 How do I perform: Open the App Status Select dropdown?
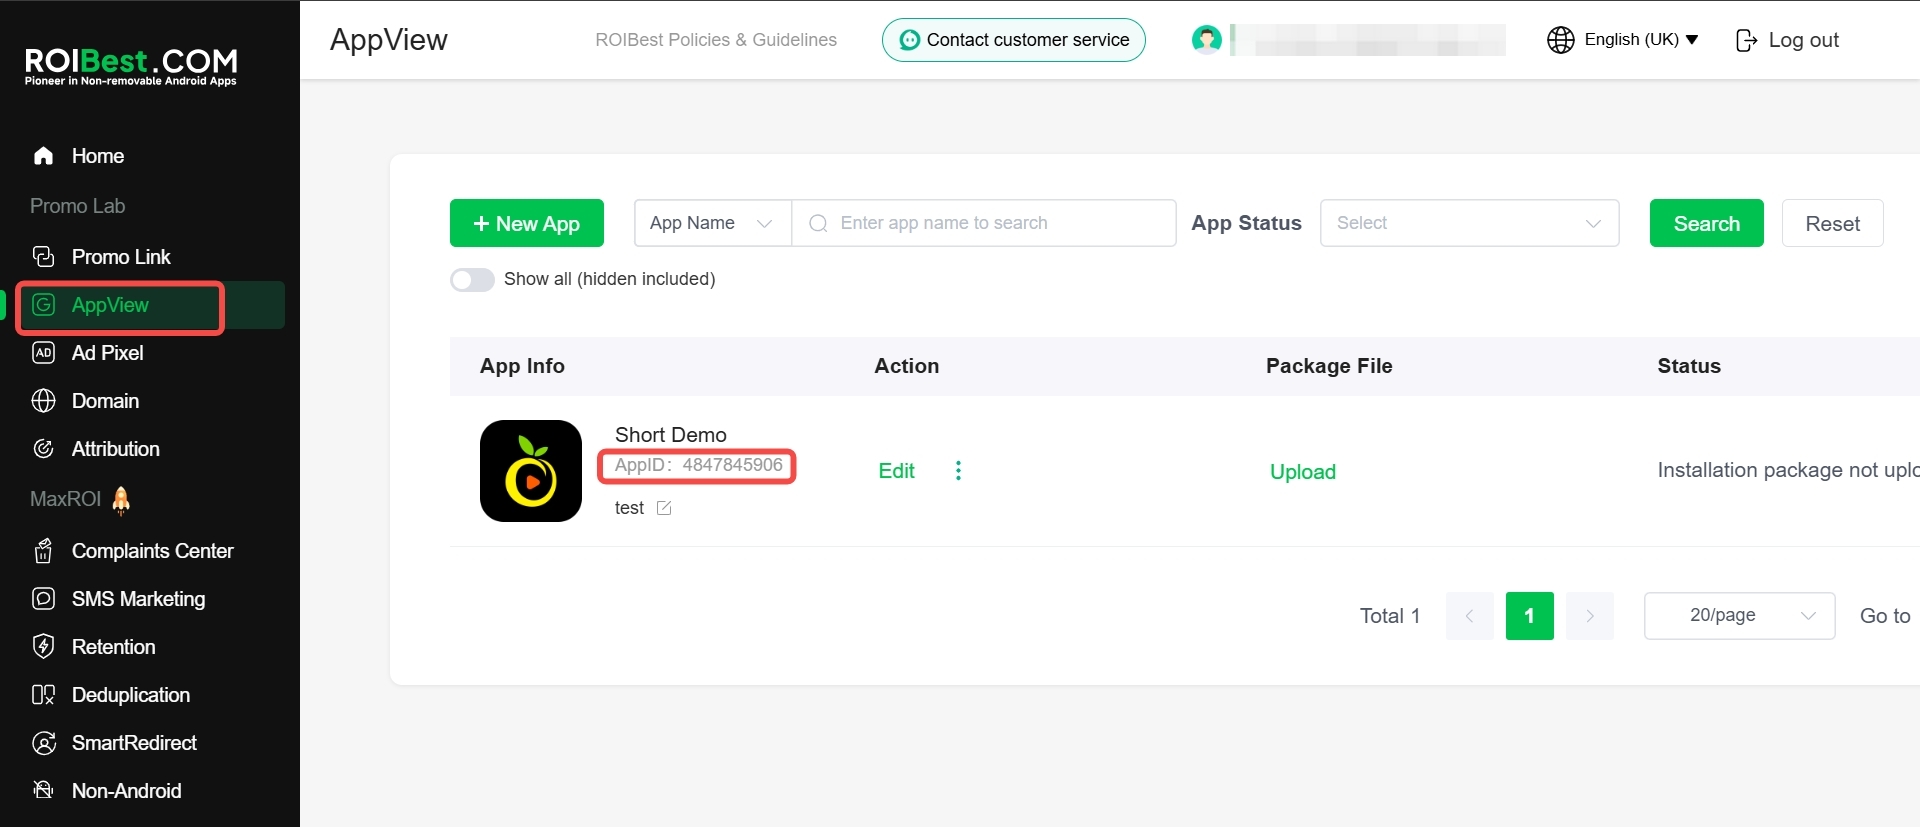point(1468,223)
